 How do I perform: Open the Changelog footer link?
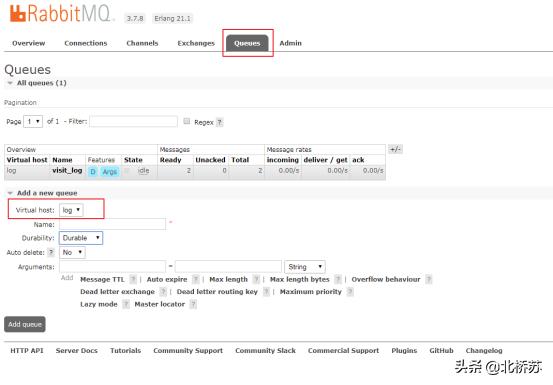coord(484,350)
